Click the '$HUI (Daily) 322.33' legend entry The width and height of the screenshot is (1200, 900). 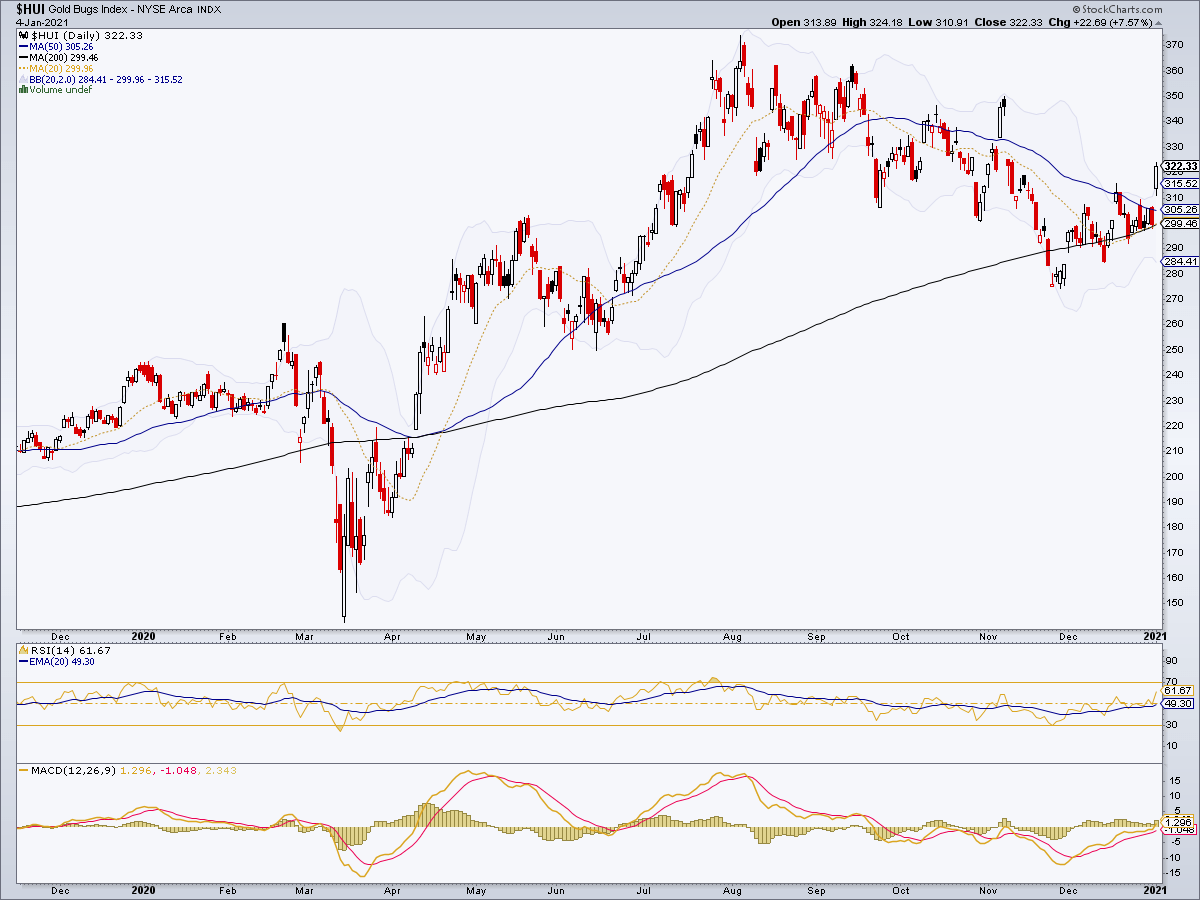pyautogui.click(x=86, y=35)
